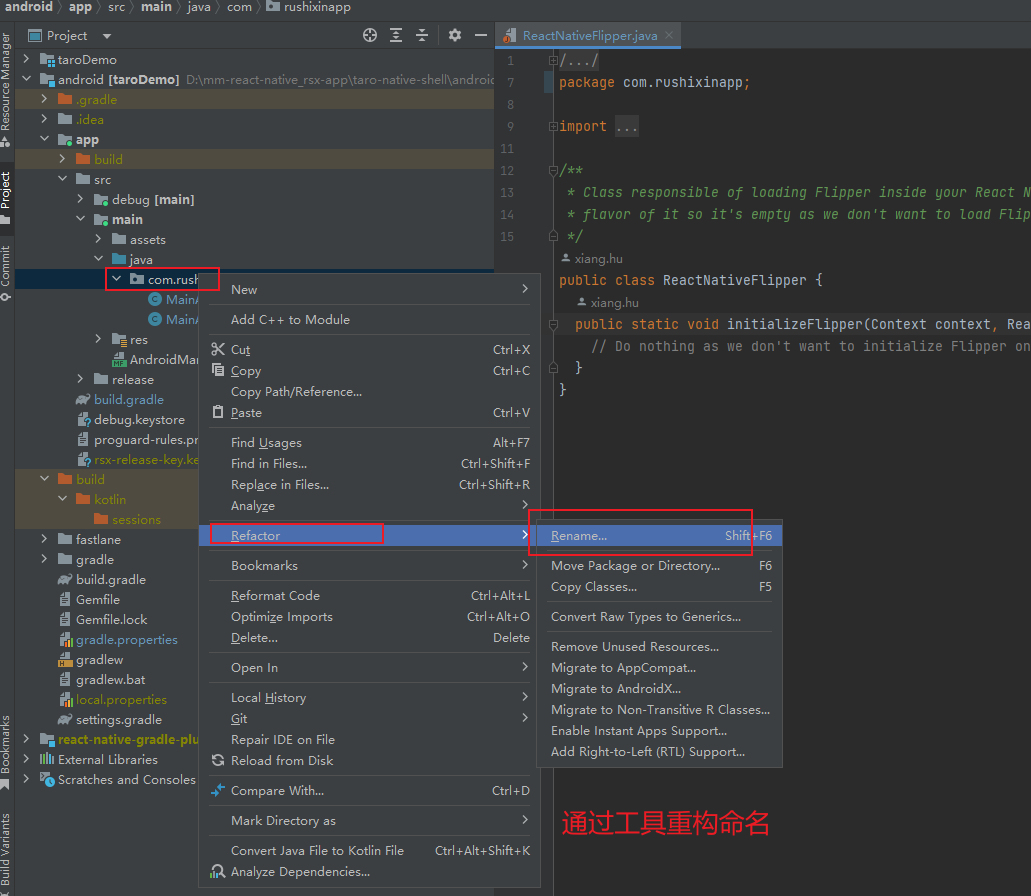The width and height of the screenshot is (1031, 896).
Task: Select Find Usages menu entry
Action: [370, 442]
